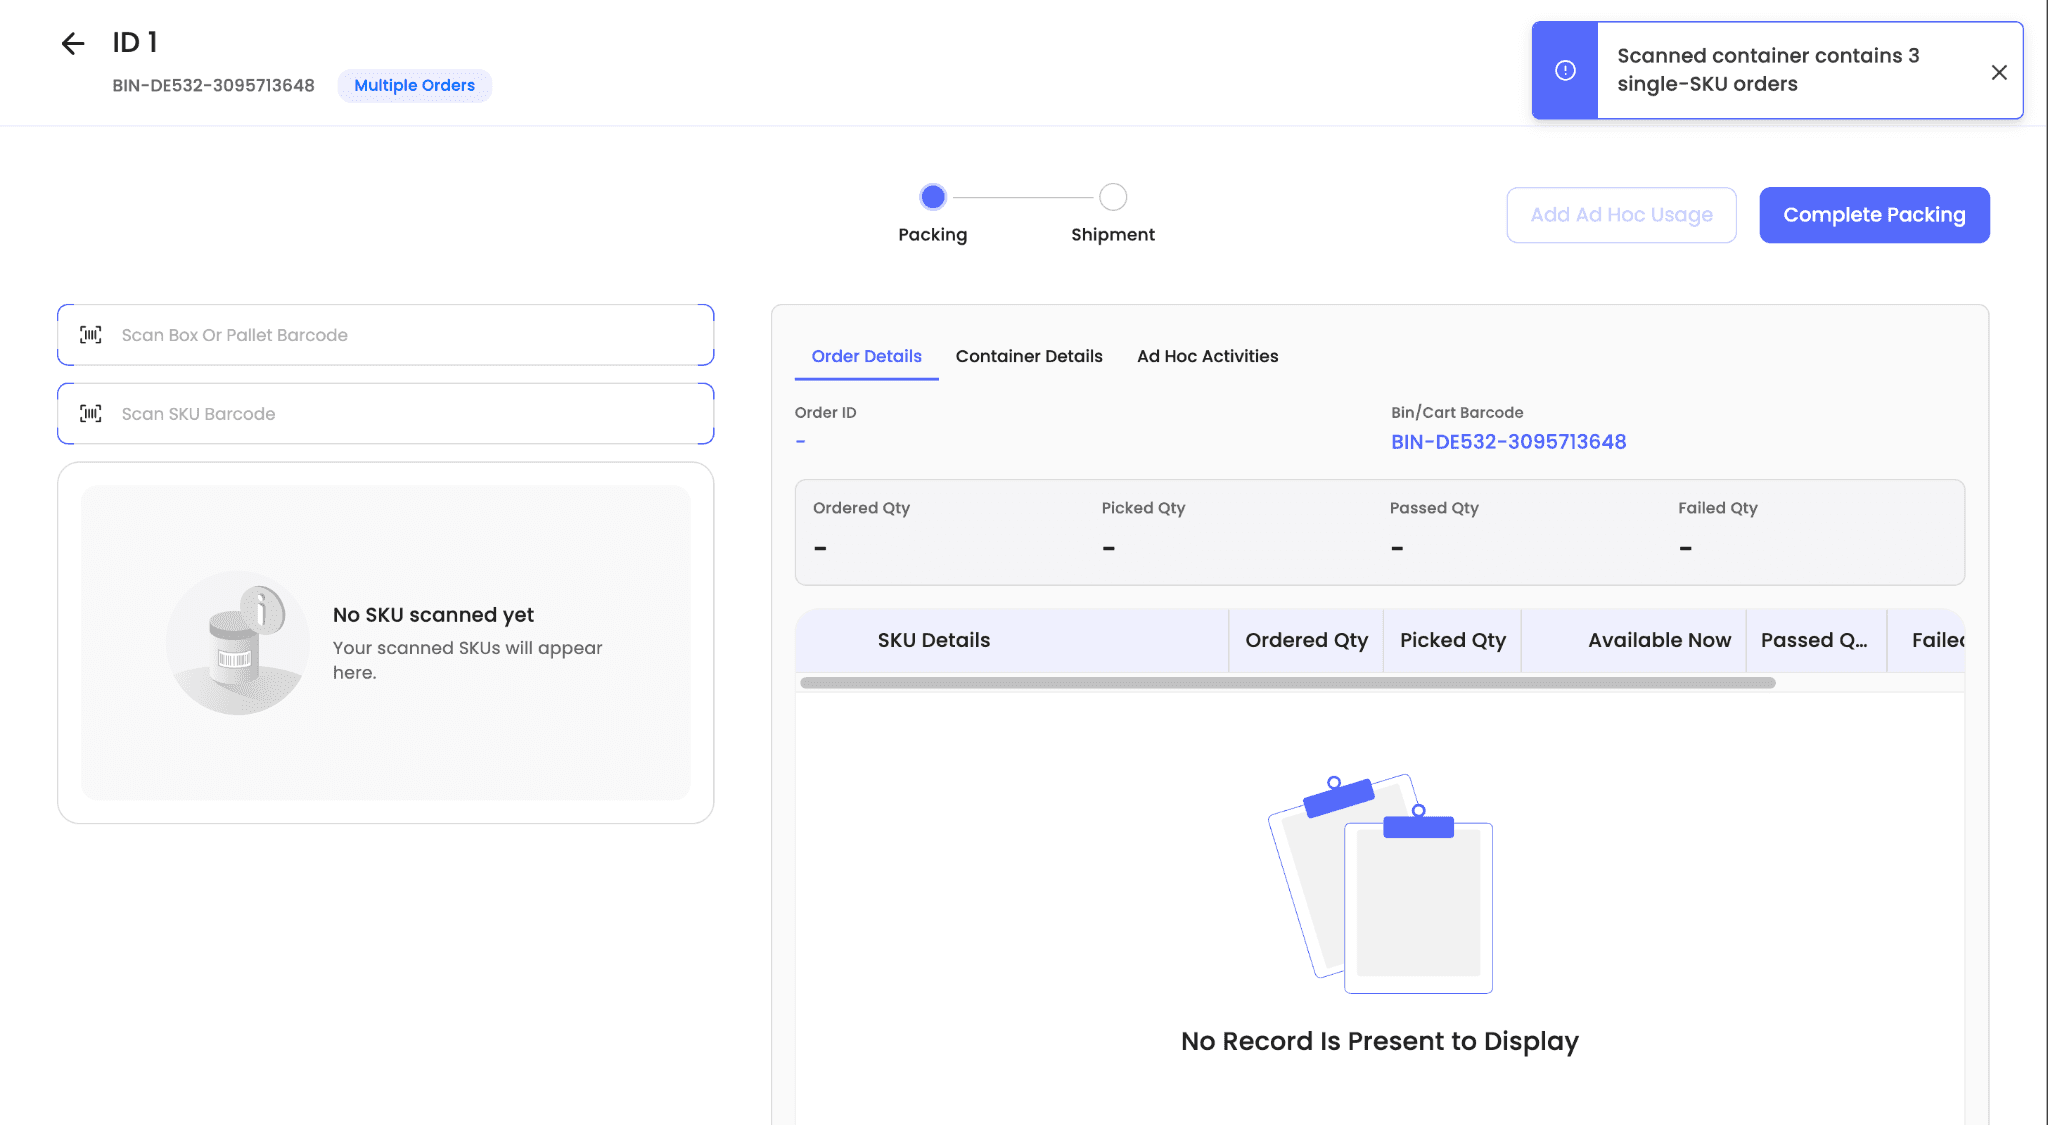This screenshot has width=2048, height=1125.
Task: Select the Shipment step circle
Action: click(x=1112, y=197)
